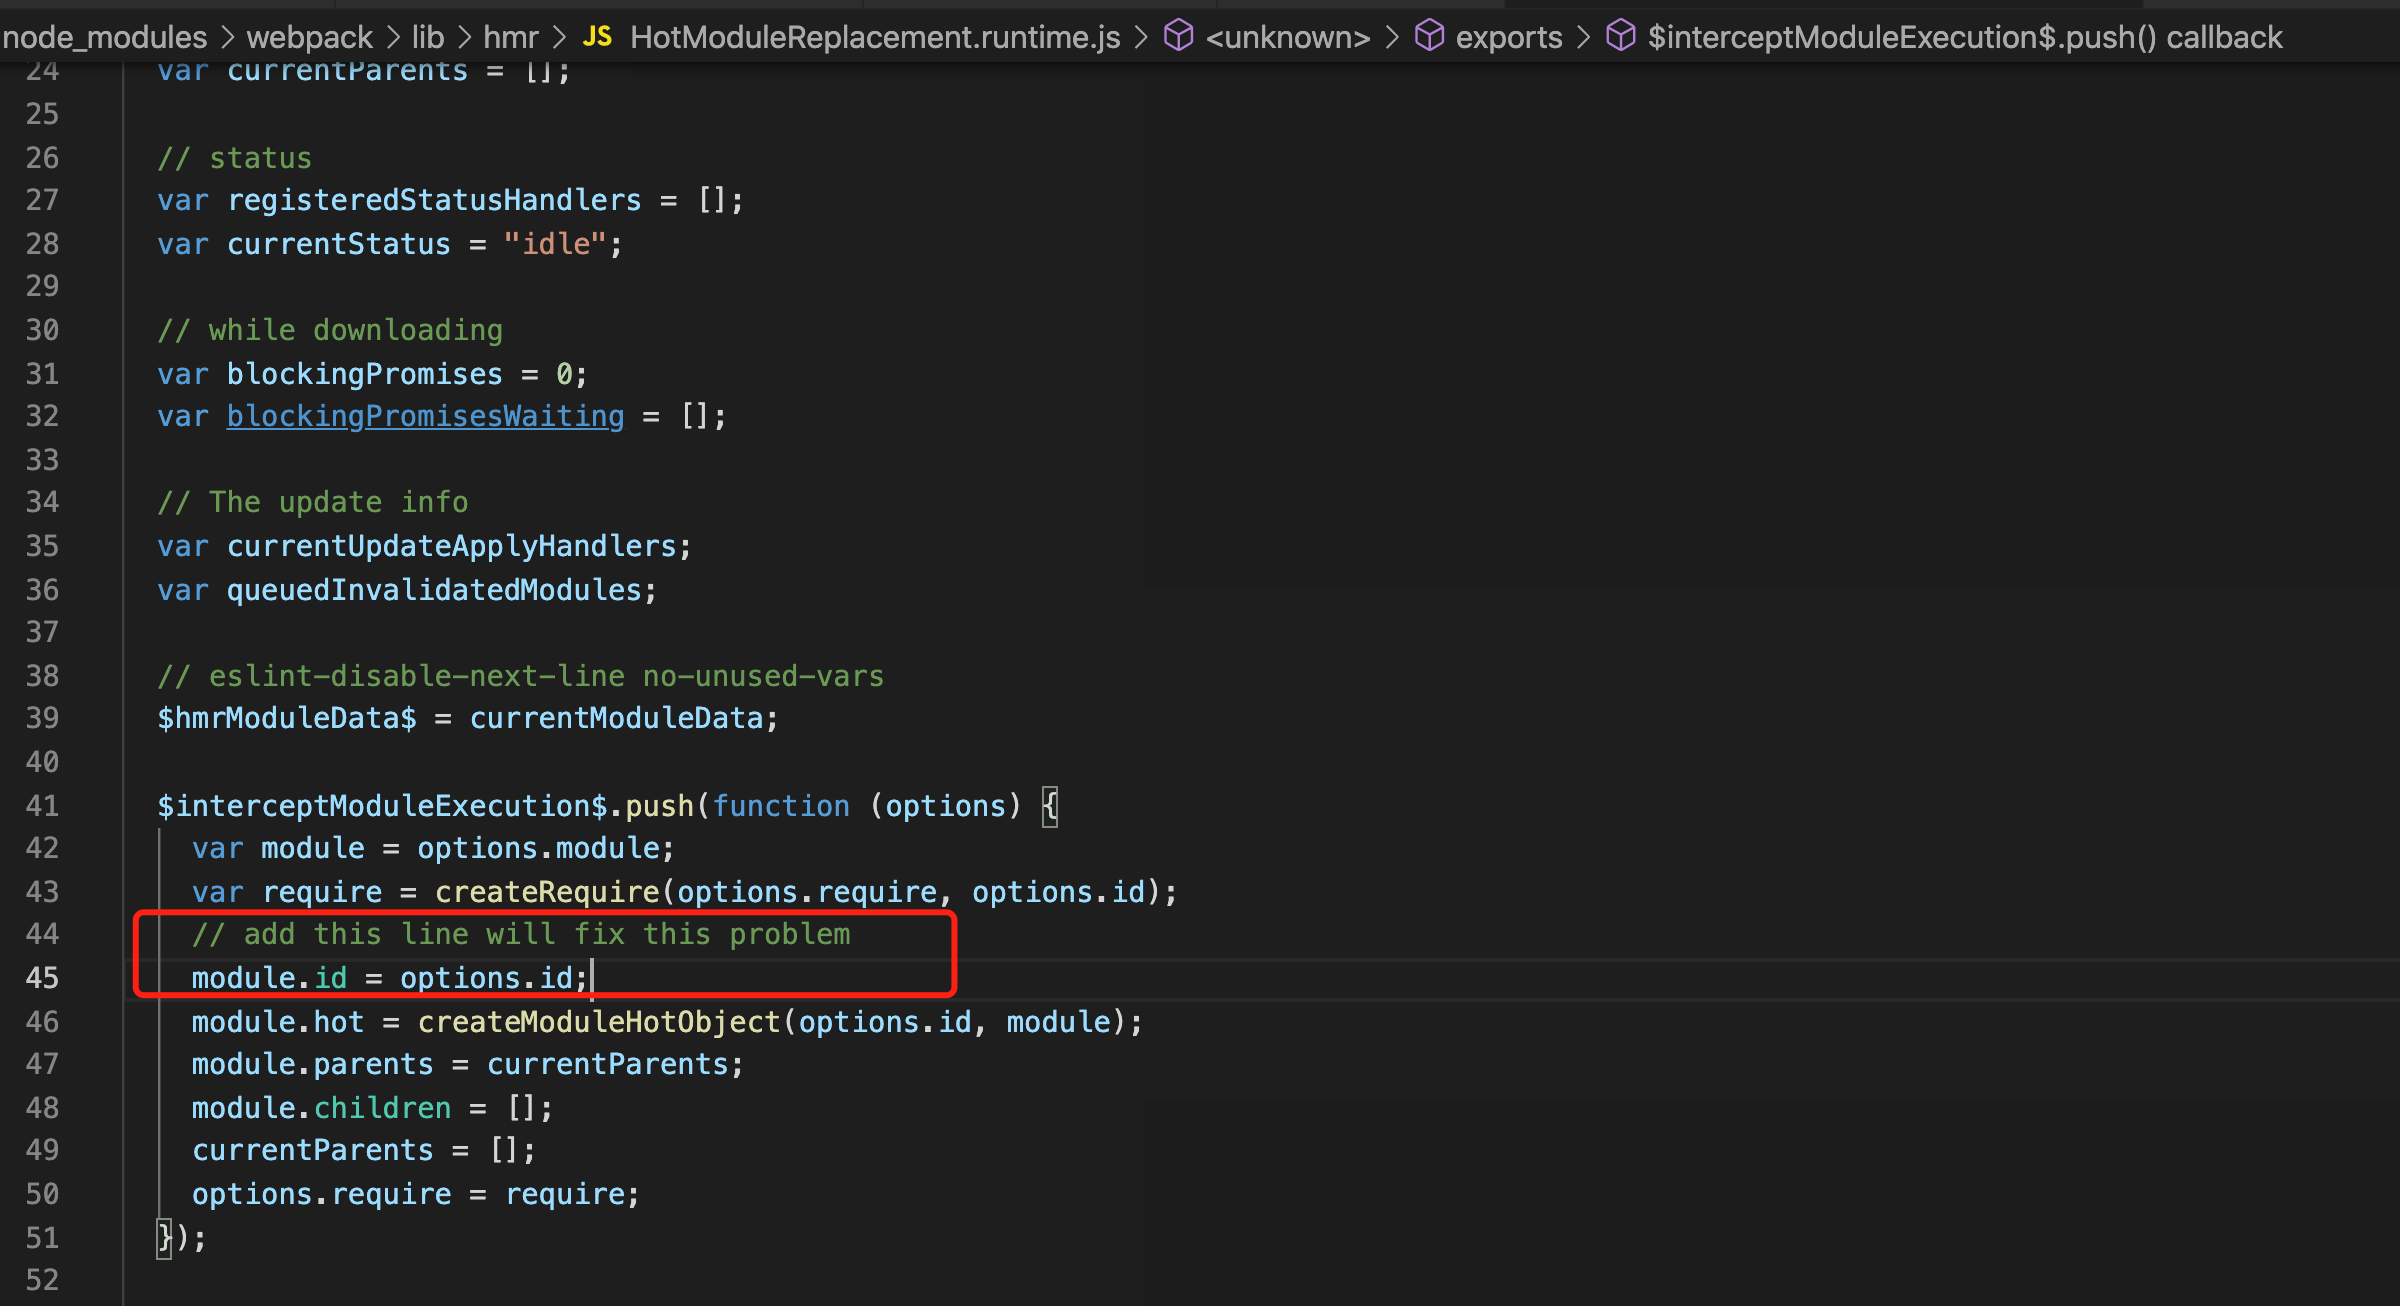
Task: Select the $interceptModuleExecution$.push() callback breadcrumb
Action: (1965, 37)
